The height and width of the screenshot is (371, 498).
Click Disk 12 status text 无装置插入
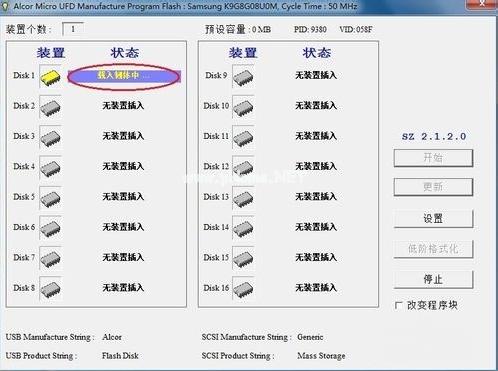coord(316,166)
